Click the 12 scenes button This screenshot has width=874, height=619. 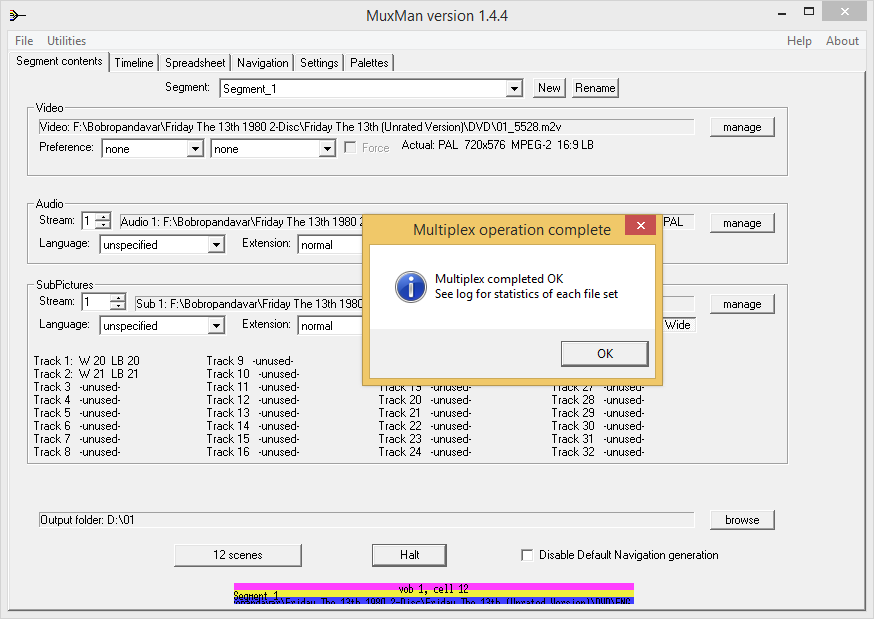click(x=237, y=555)
